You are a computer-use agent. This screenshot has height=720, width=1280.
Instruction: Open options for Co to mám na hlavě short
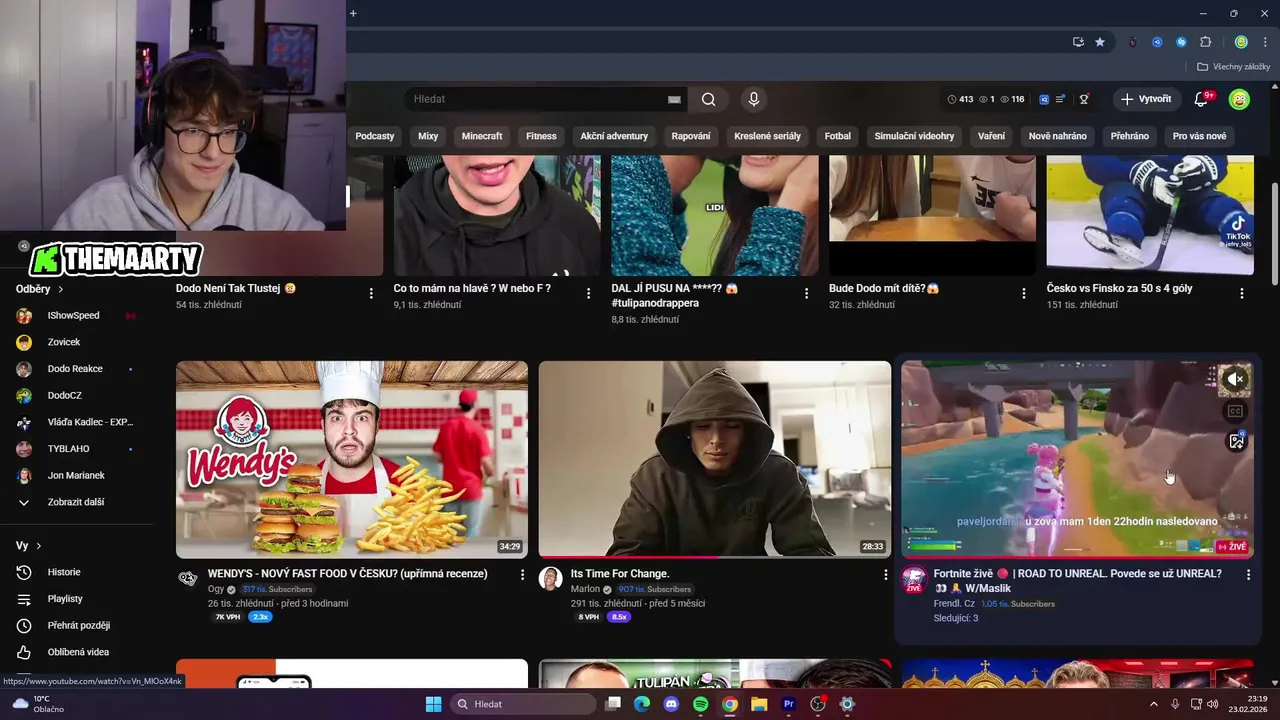coord(589,293)
